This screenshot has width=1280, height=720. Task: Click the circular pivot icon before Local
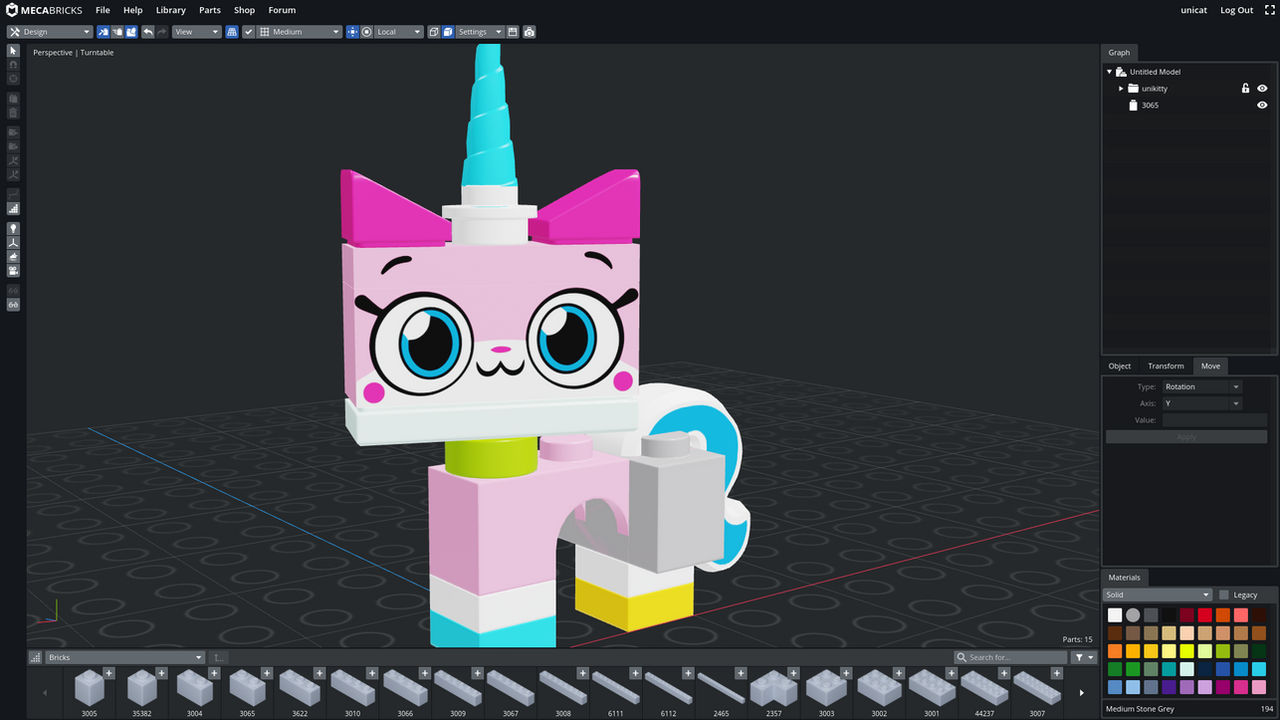click(x=367, y=32)
